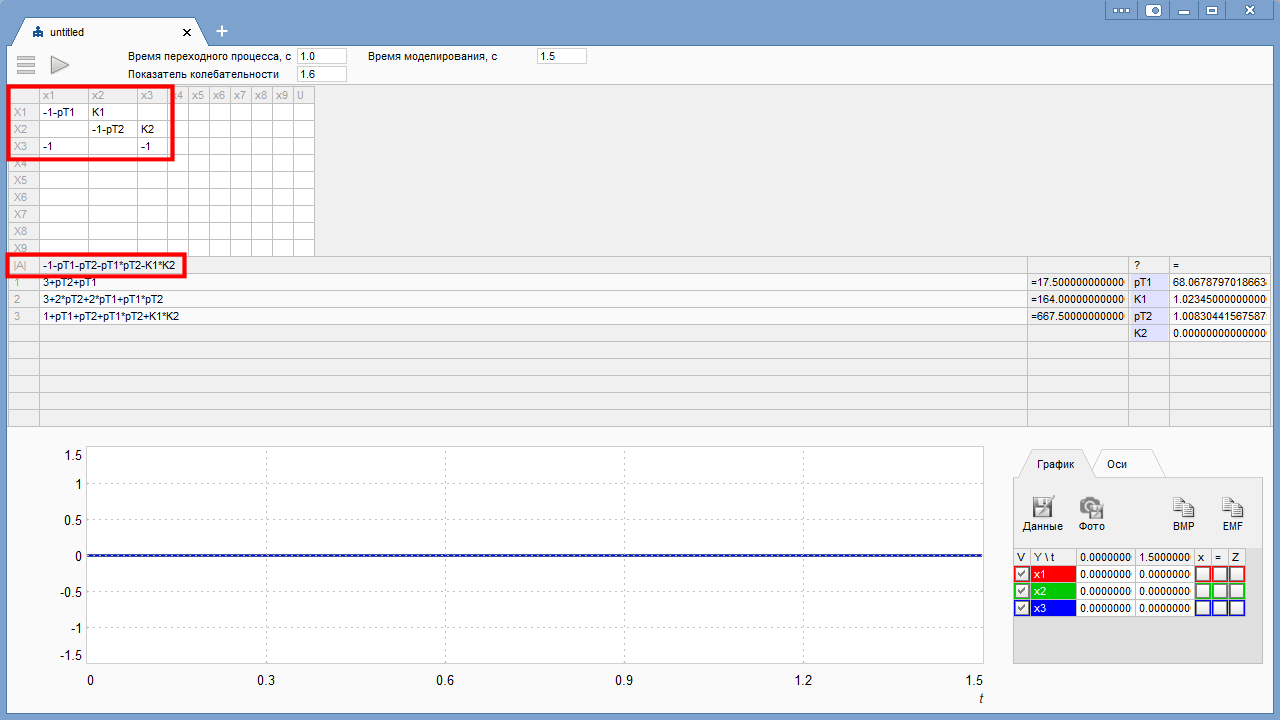
Task: Click the Y \ t header cell
Action: tap(1053, 557)
